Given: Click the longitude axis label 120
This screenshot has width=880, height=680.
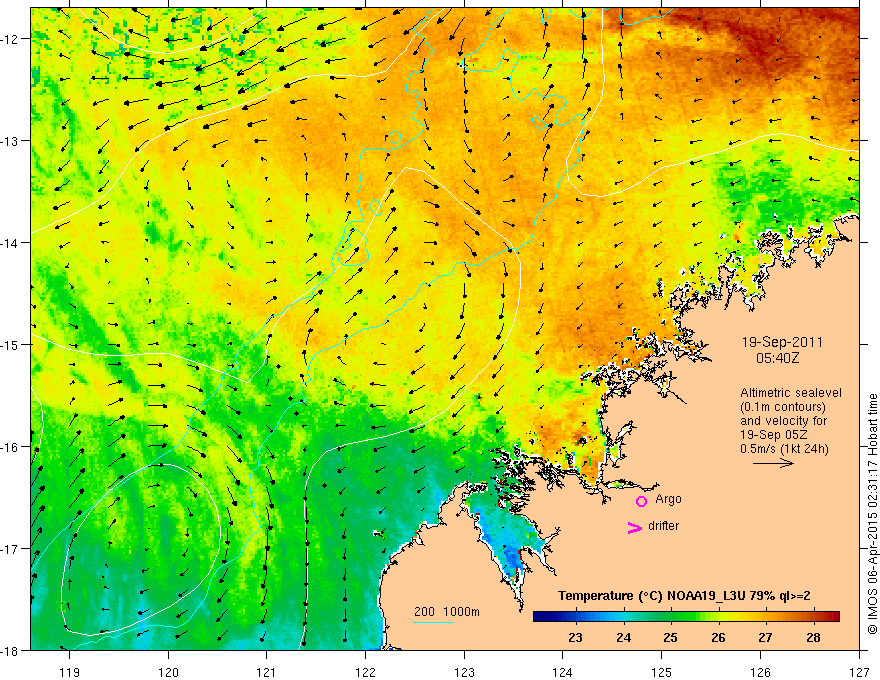Looking at the screenshot, I should [168, 672].
